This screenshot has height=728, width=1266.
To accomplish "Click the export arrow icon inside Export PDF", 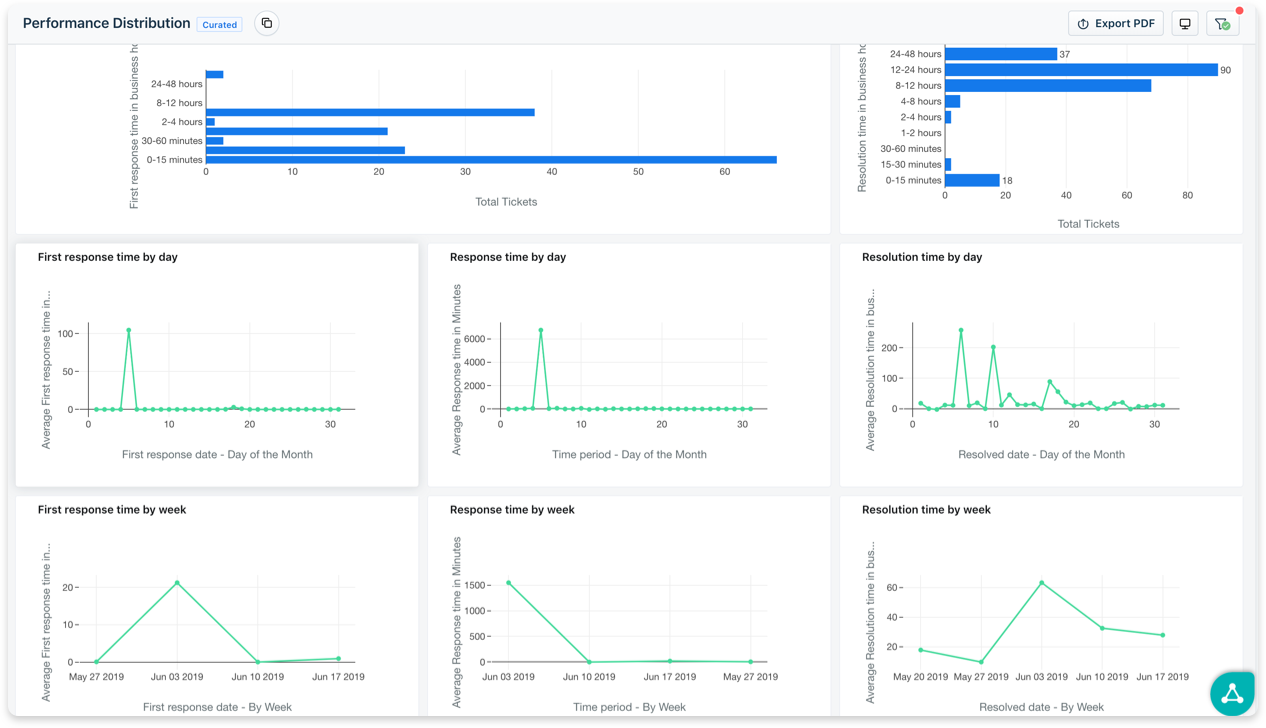I will pyautogui.click(x=1085, y=22).
